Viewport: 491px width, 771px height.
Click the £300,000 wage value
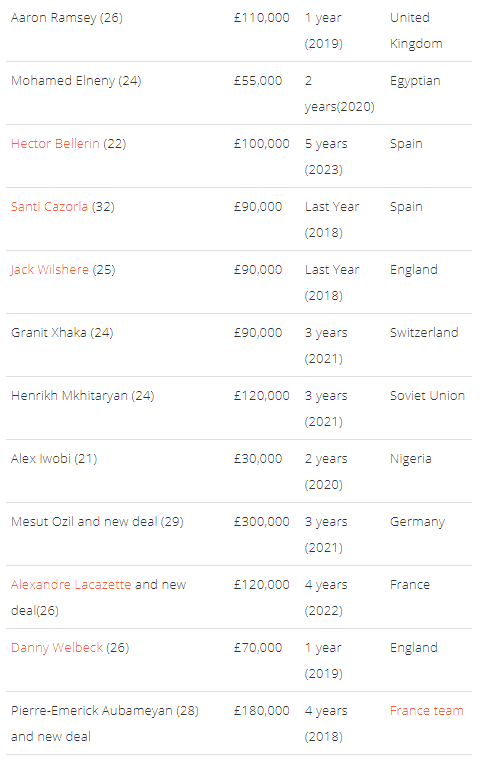click(261, 521)
